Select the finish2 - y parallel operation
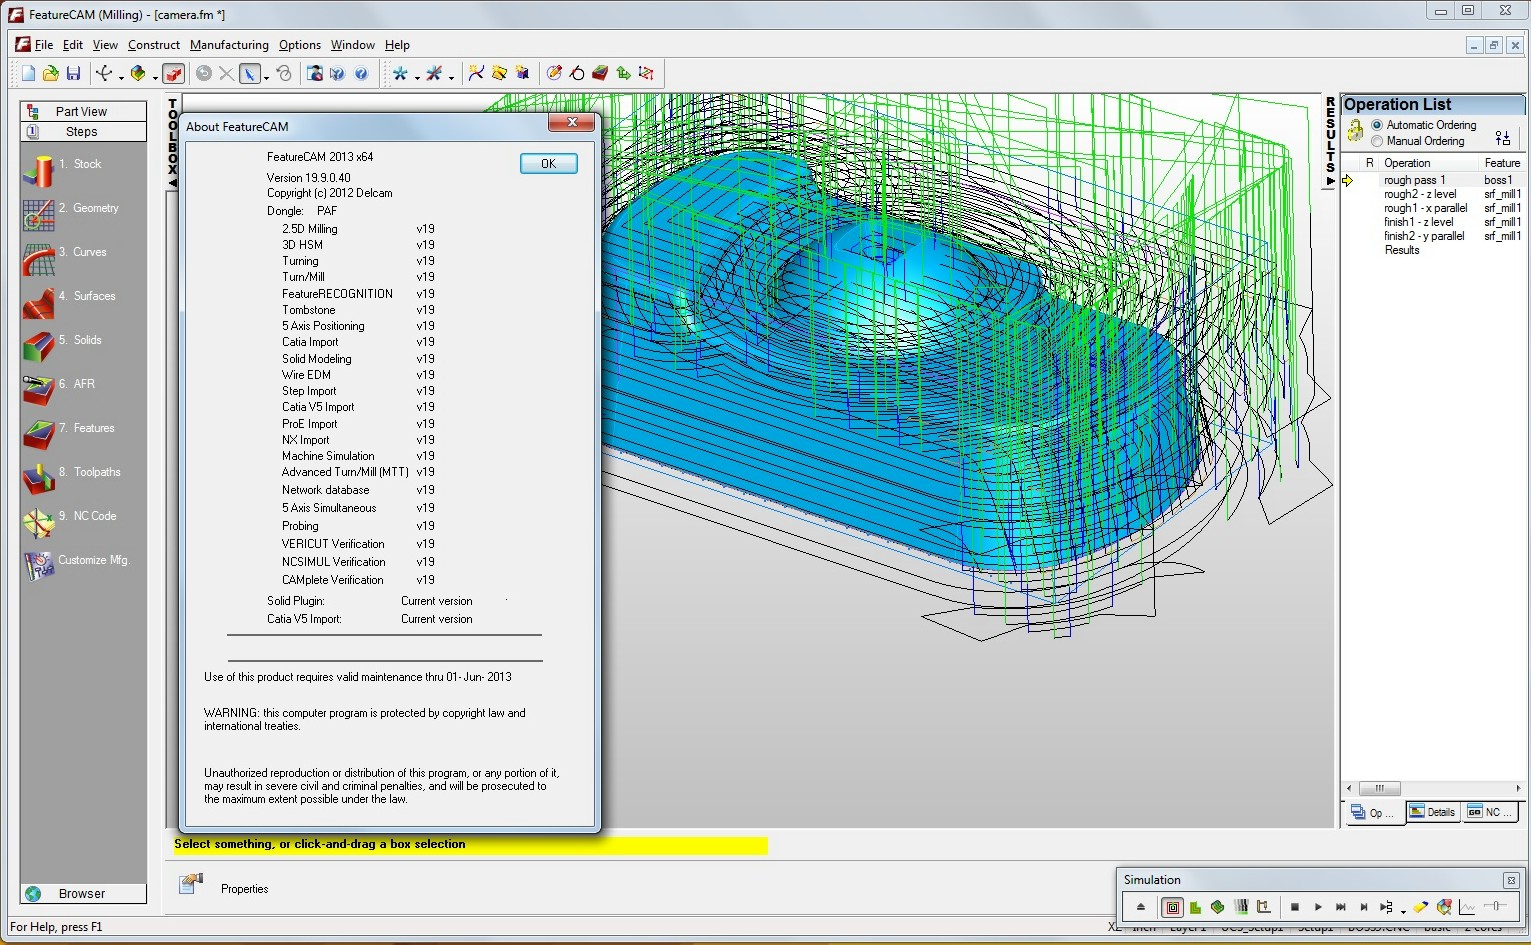 (1424, 236)
